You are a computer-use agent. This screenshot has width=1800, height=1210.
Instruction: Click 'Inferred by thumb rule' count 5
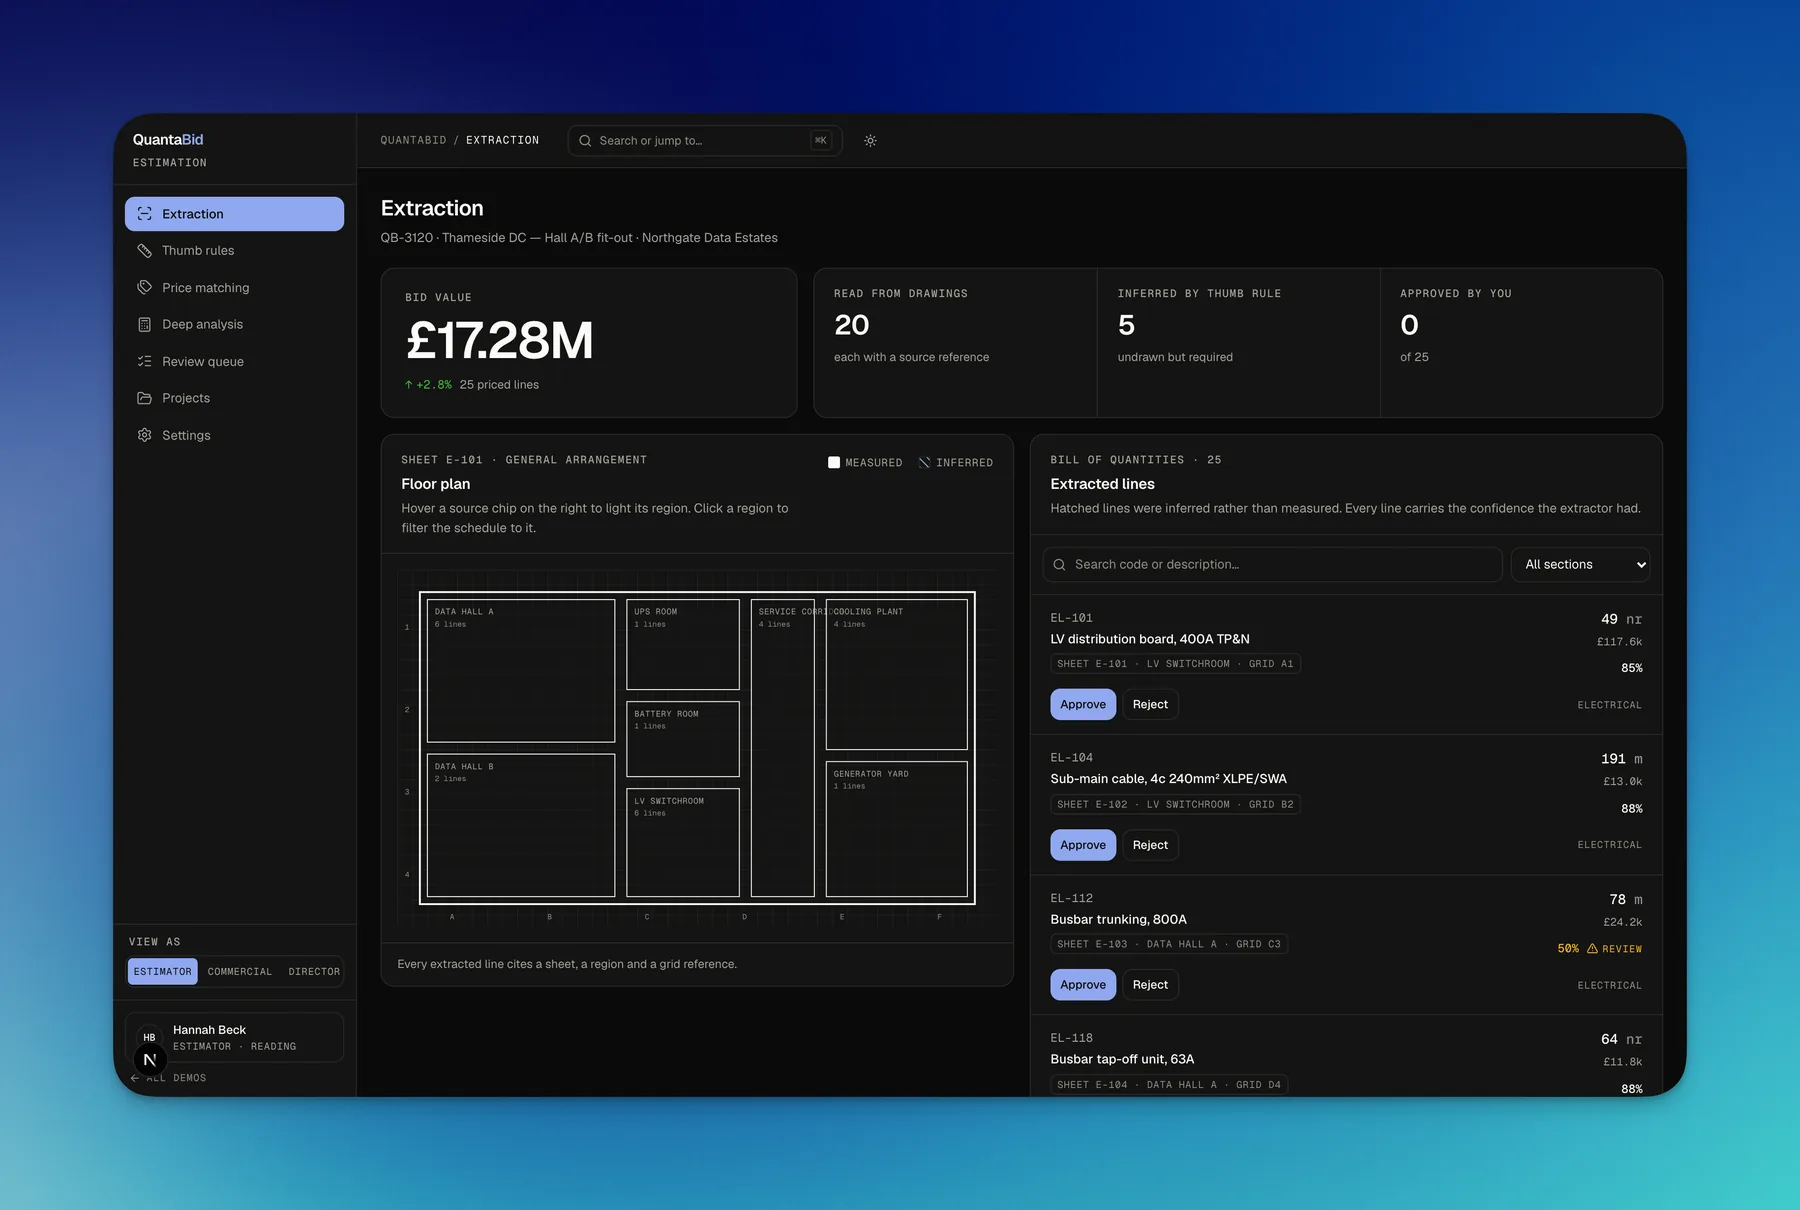point(1126,326)
